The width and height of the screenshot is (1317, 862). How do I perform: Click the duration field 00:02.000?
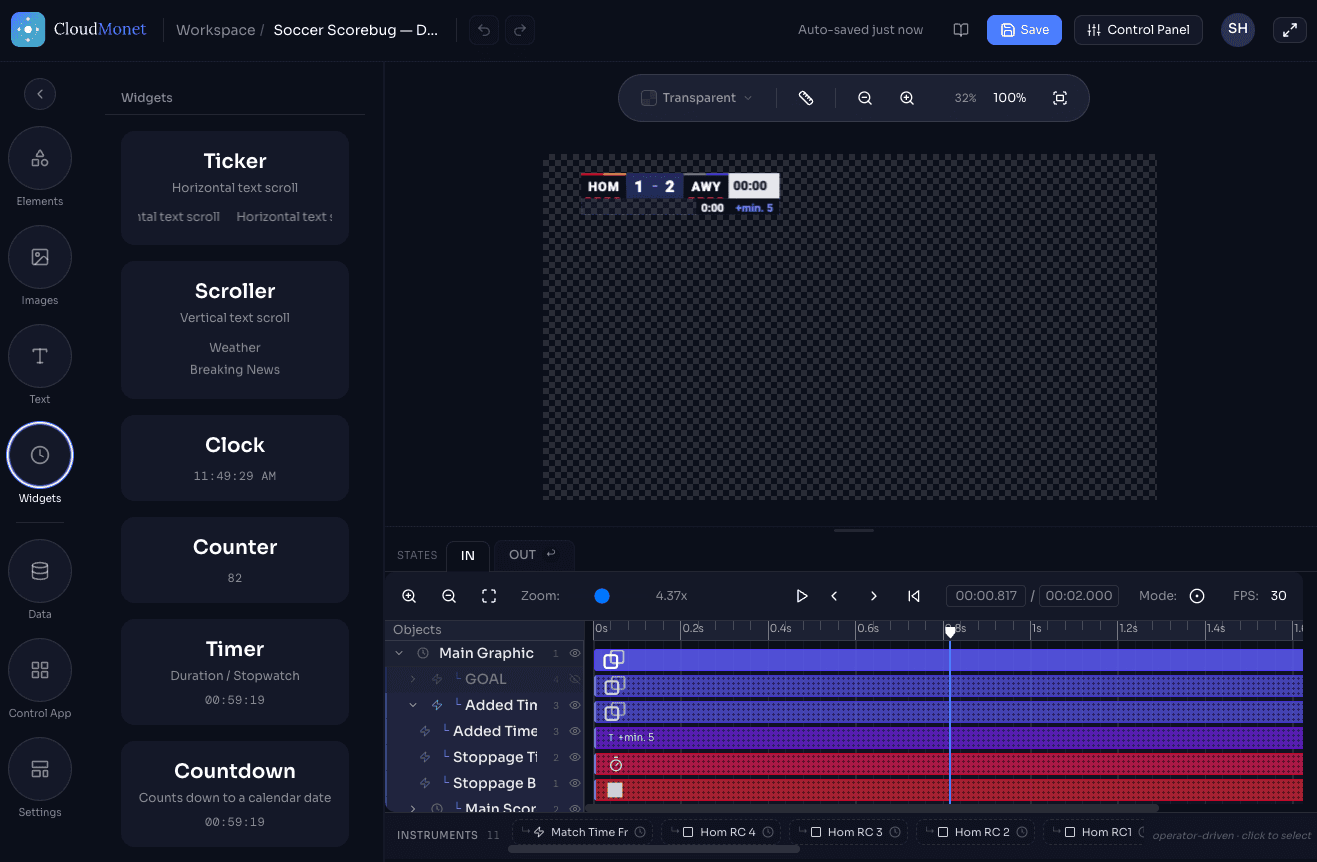(1079, 596)
